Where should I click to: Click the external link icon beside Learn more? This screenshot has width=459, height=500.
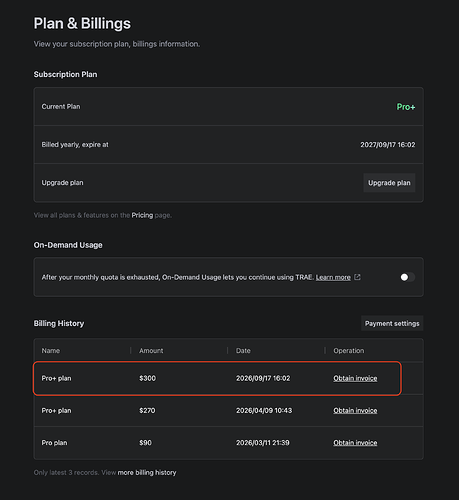click(357, 277)
